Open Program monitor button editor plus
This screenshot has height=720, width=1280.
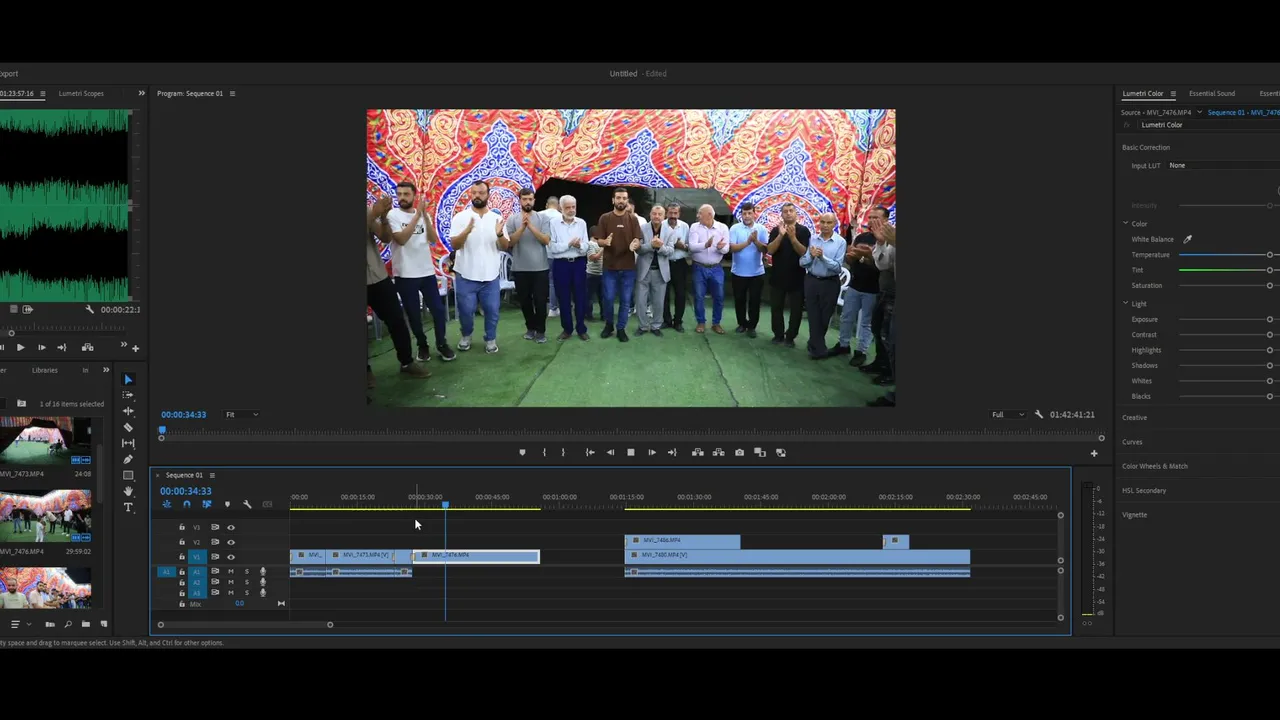click(1094, 453)
